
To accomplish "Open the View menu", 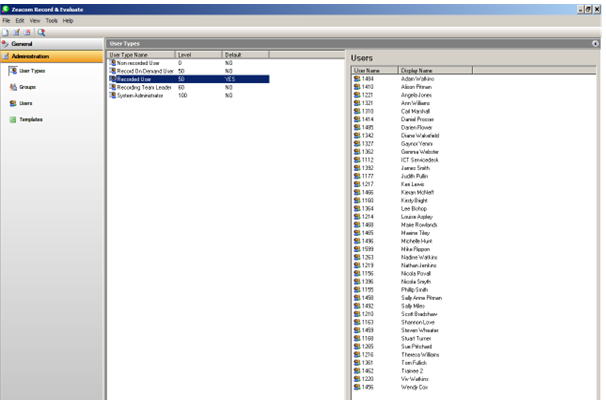I will tap(35, 20).
